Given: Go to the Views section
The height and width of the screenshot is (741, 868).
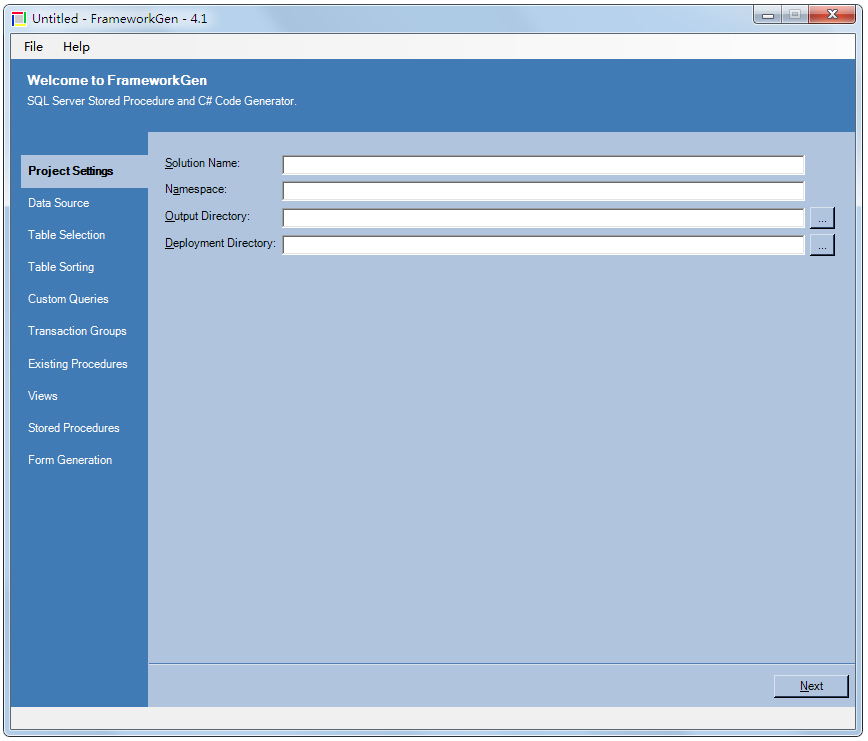Looking at the screenshot, I should 43,396.
